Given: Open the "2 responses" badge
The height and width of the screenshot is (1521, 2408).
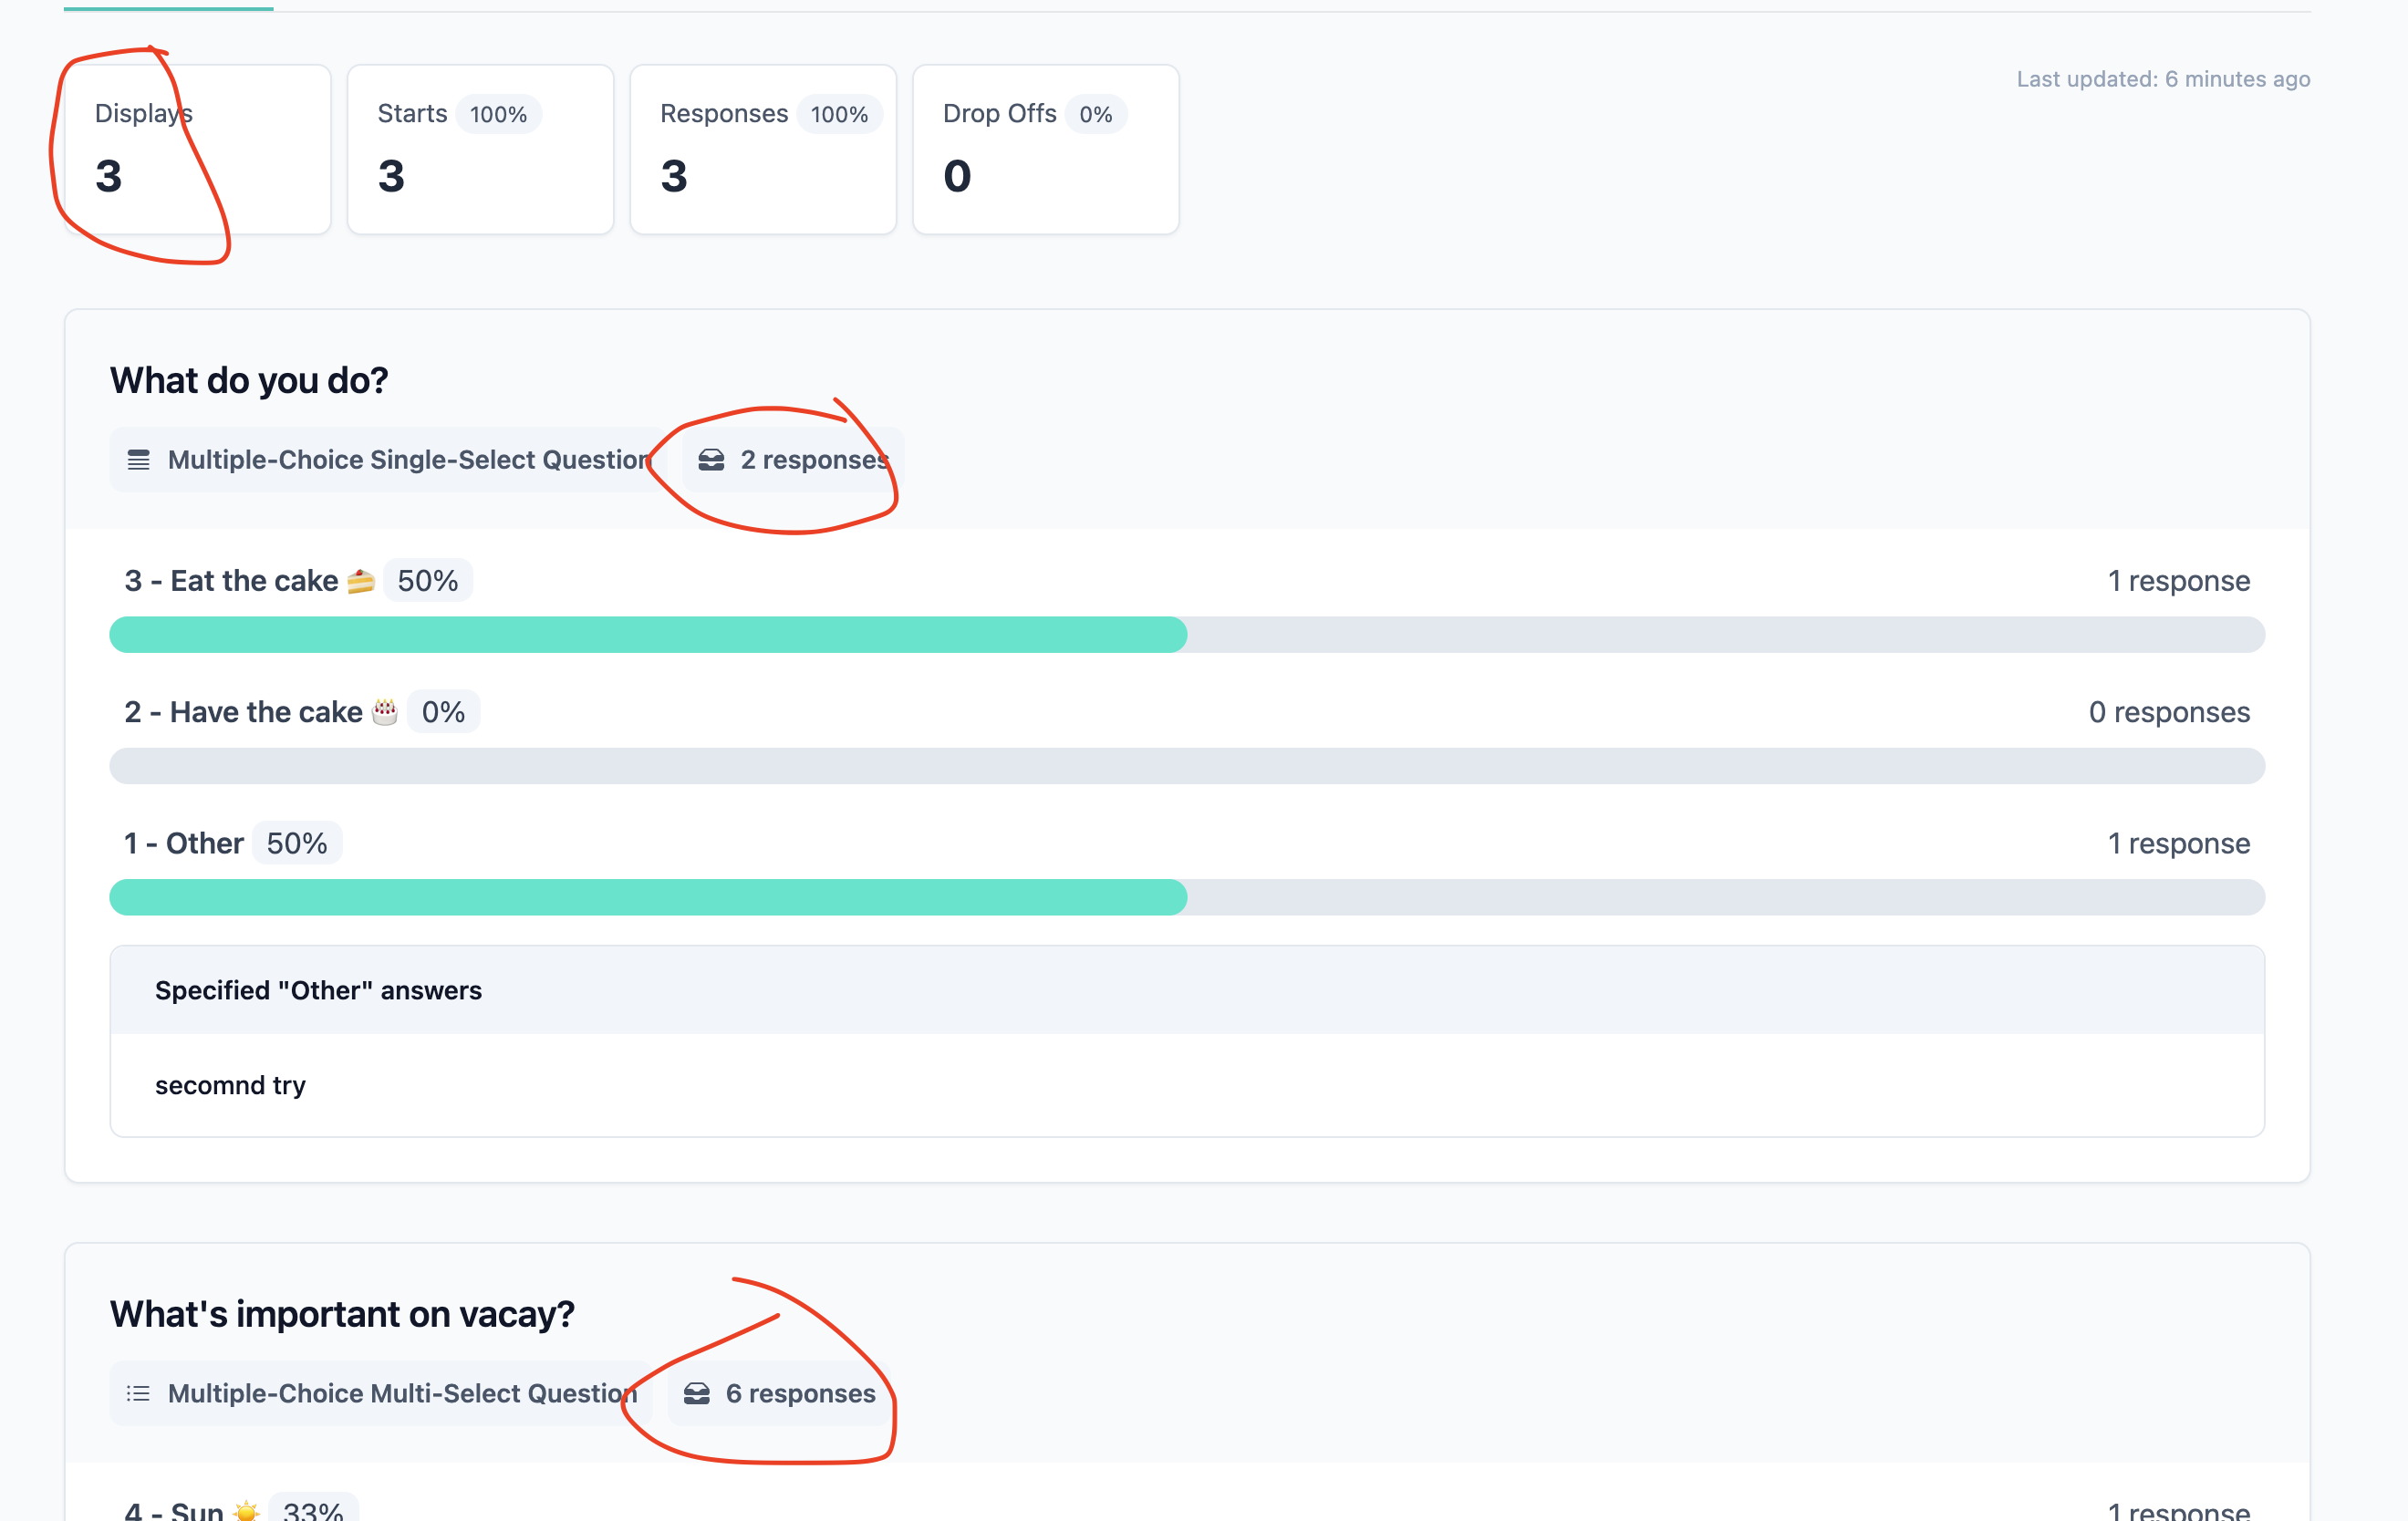Looking at the screenshot, I should pos(790,460).
